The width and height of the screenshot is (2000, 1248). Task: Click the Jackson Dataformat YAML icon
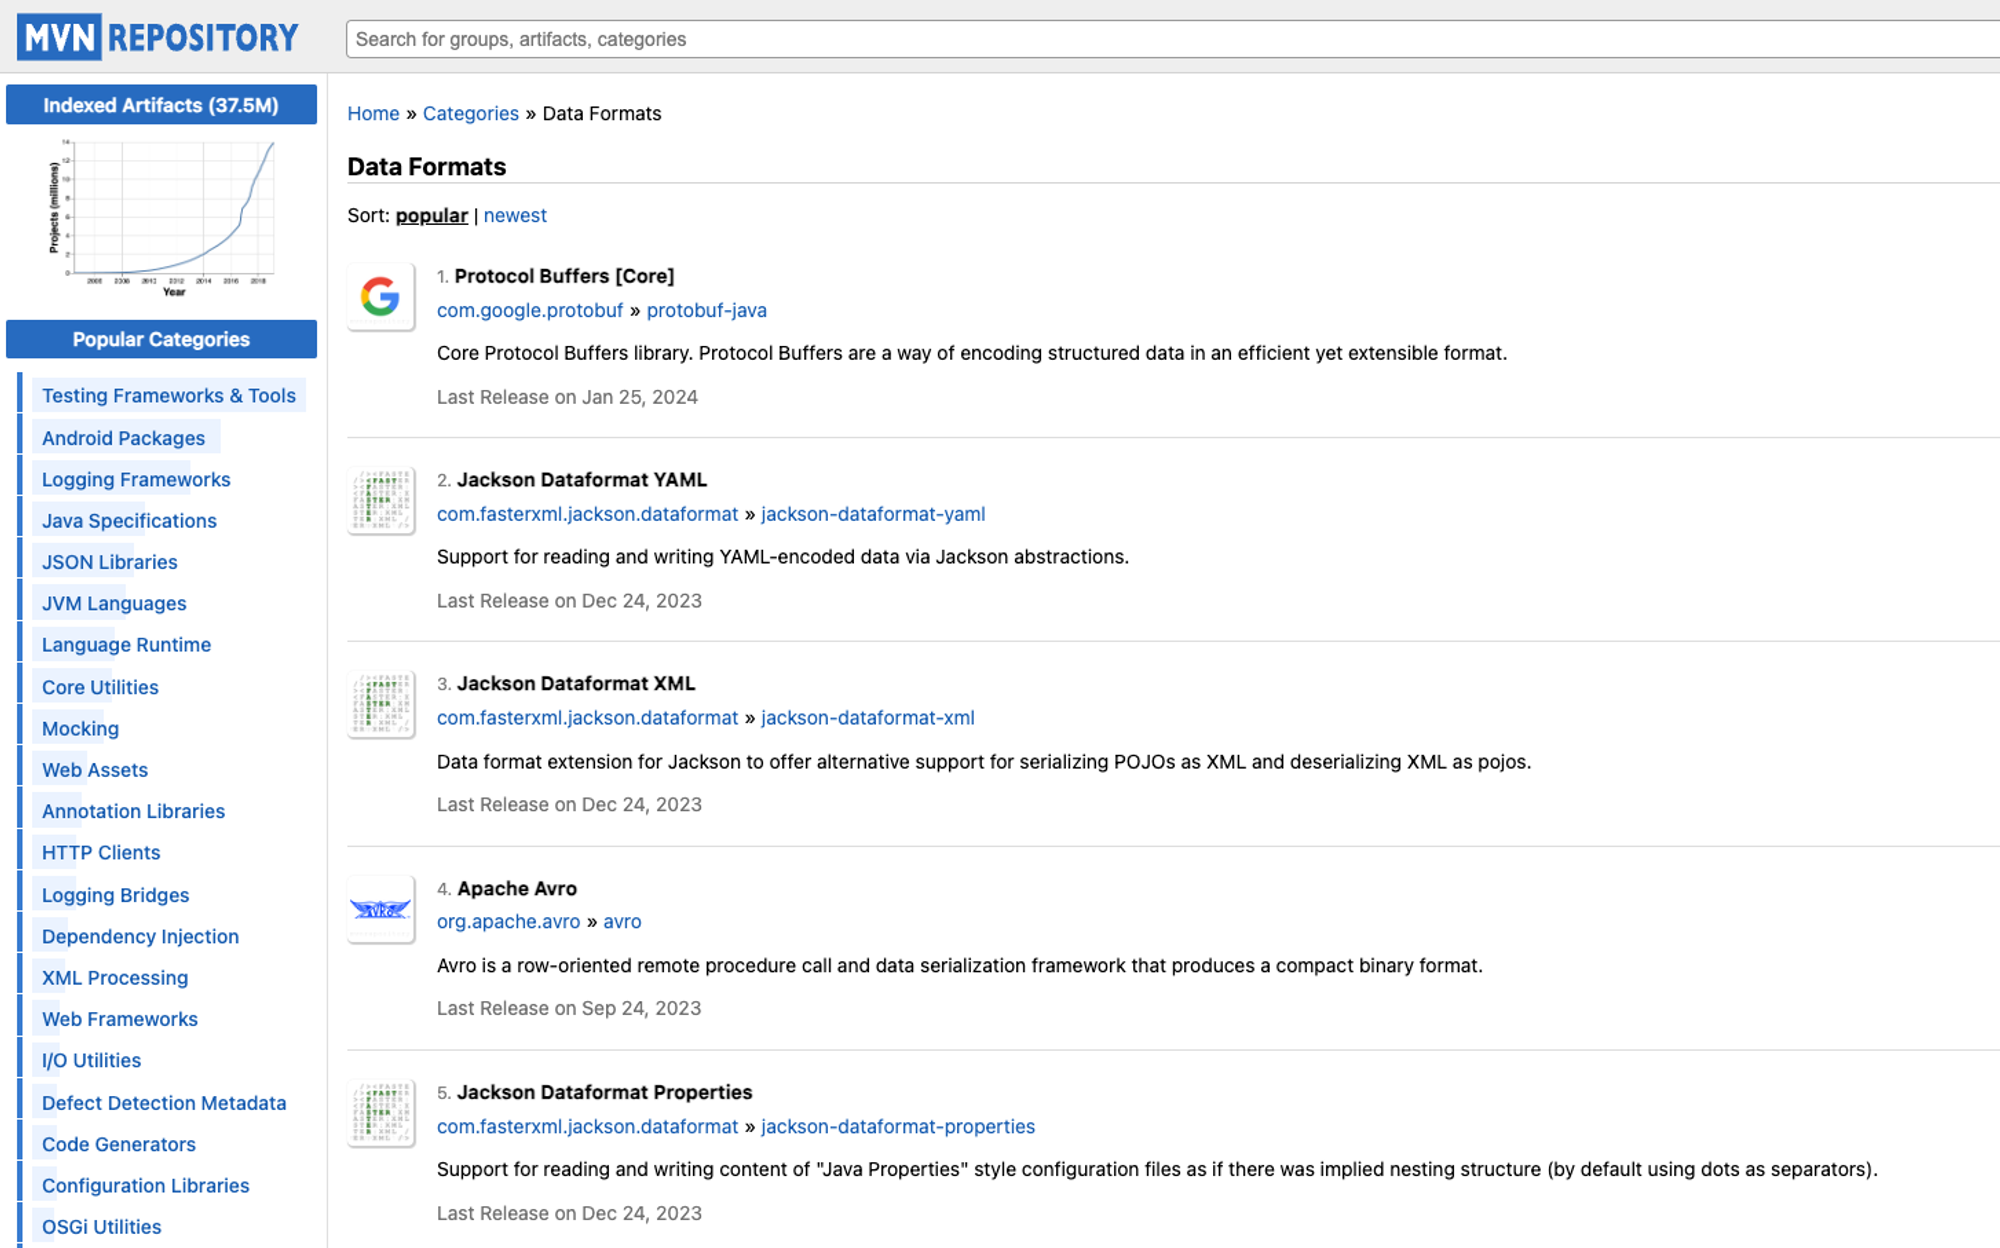(x=380, y=501)
